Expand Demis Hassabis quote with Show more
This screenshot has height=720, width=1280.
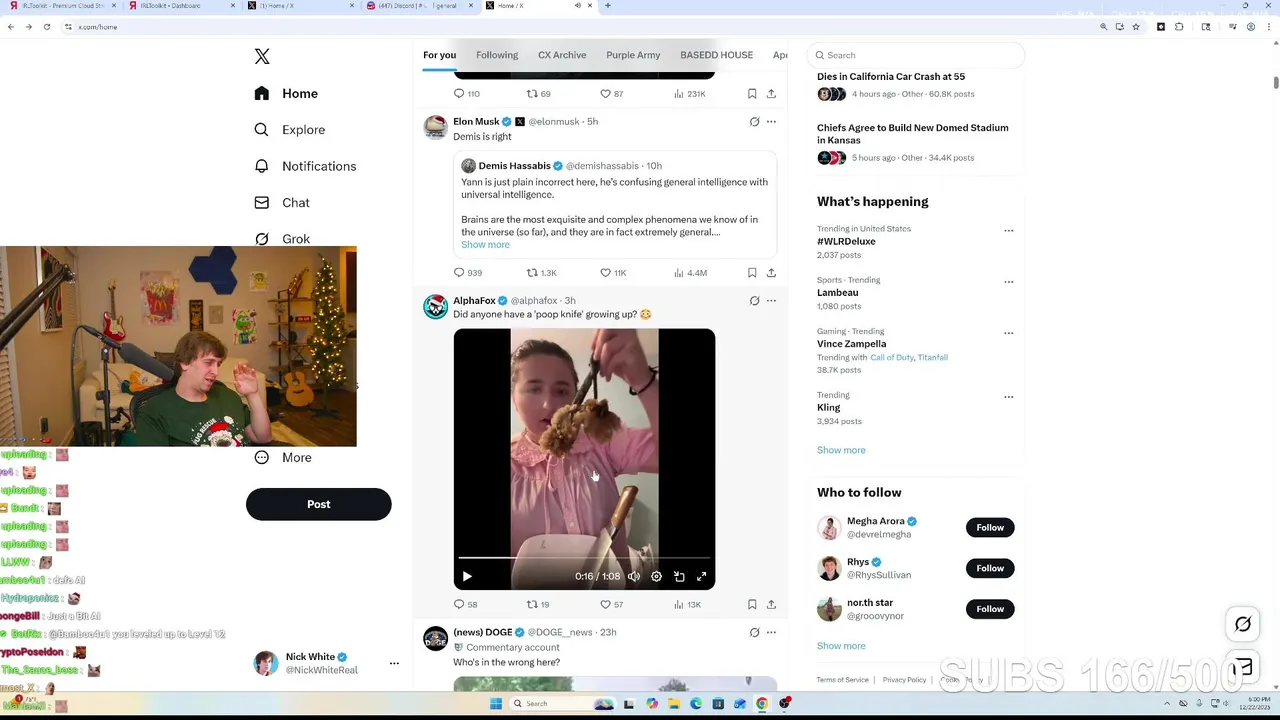tap(485, 245)
